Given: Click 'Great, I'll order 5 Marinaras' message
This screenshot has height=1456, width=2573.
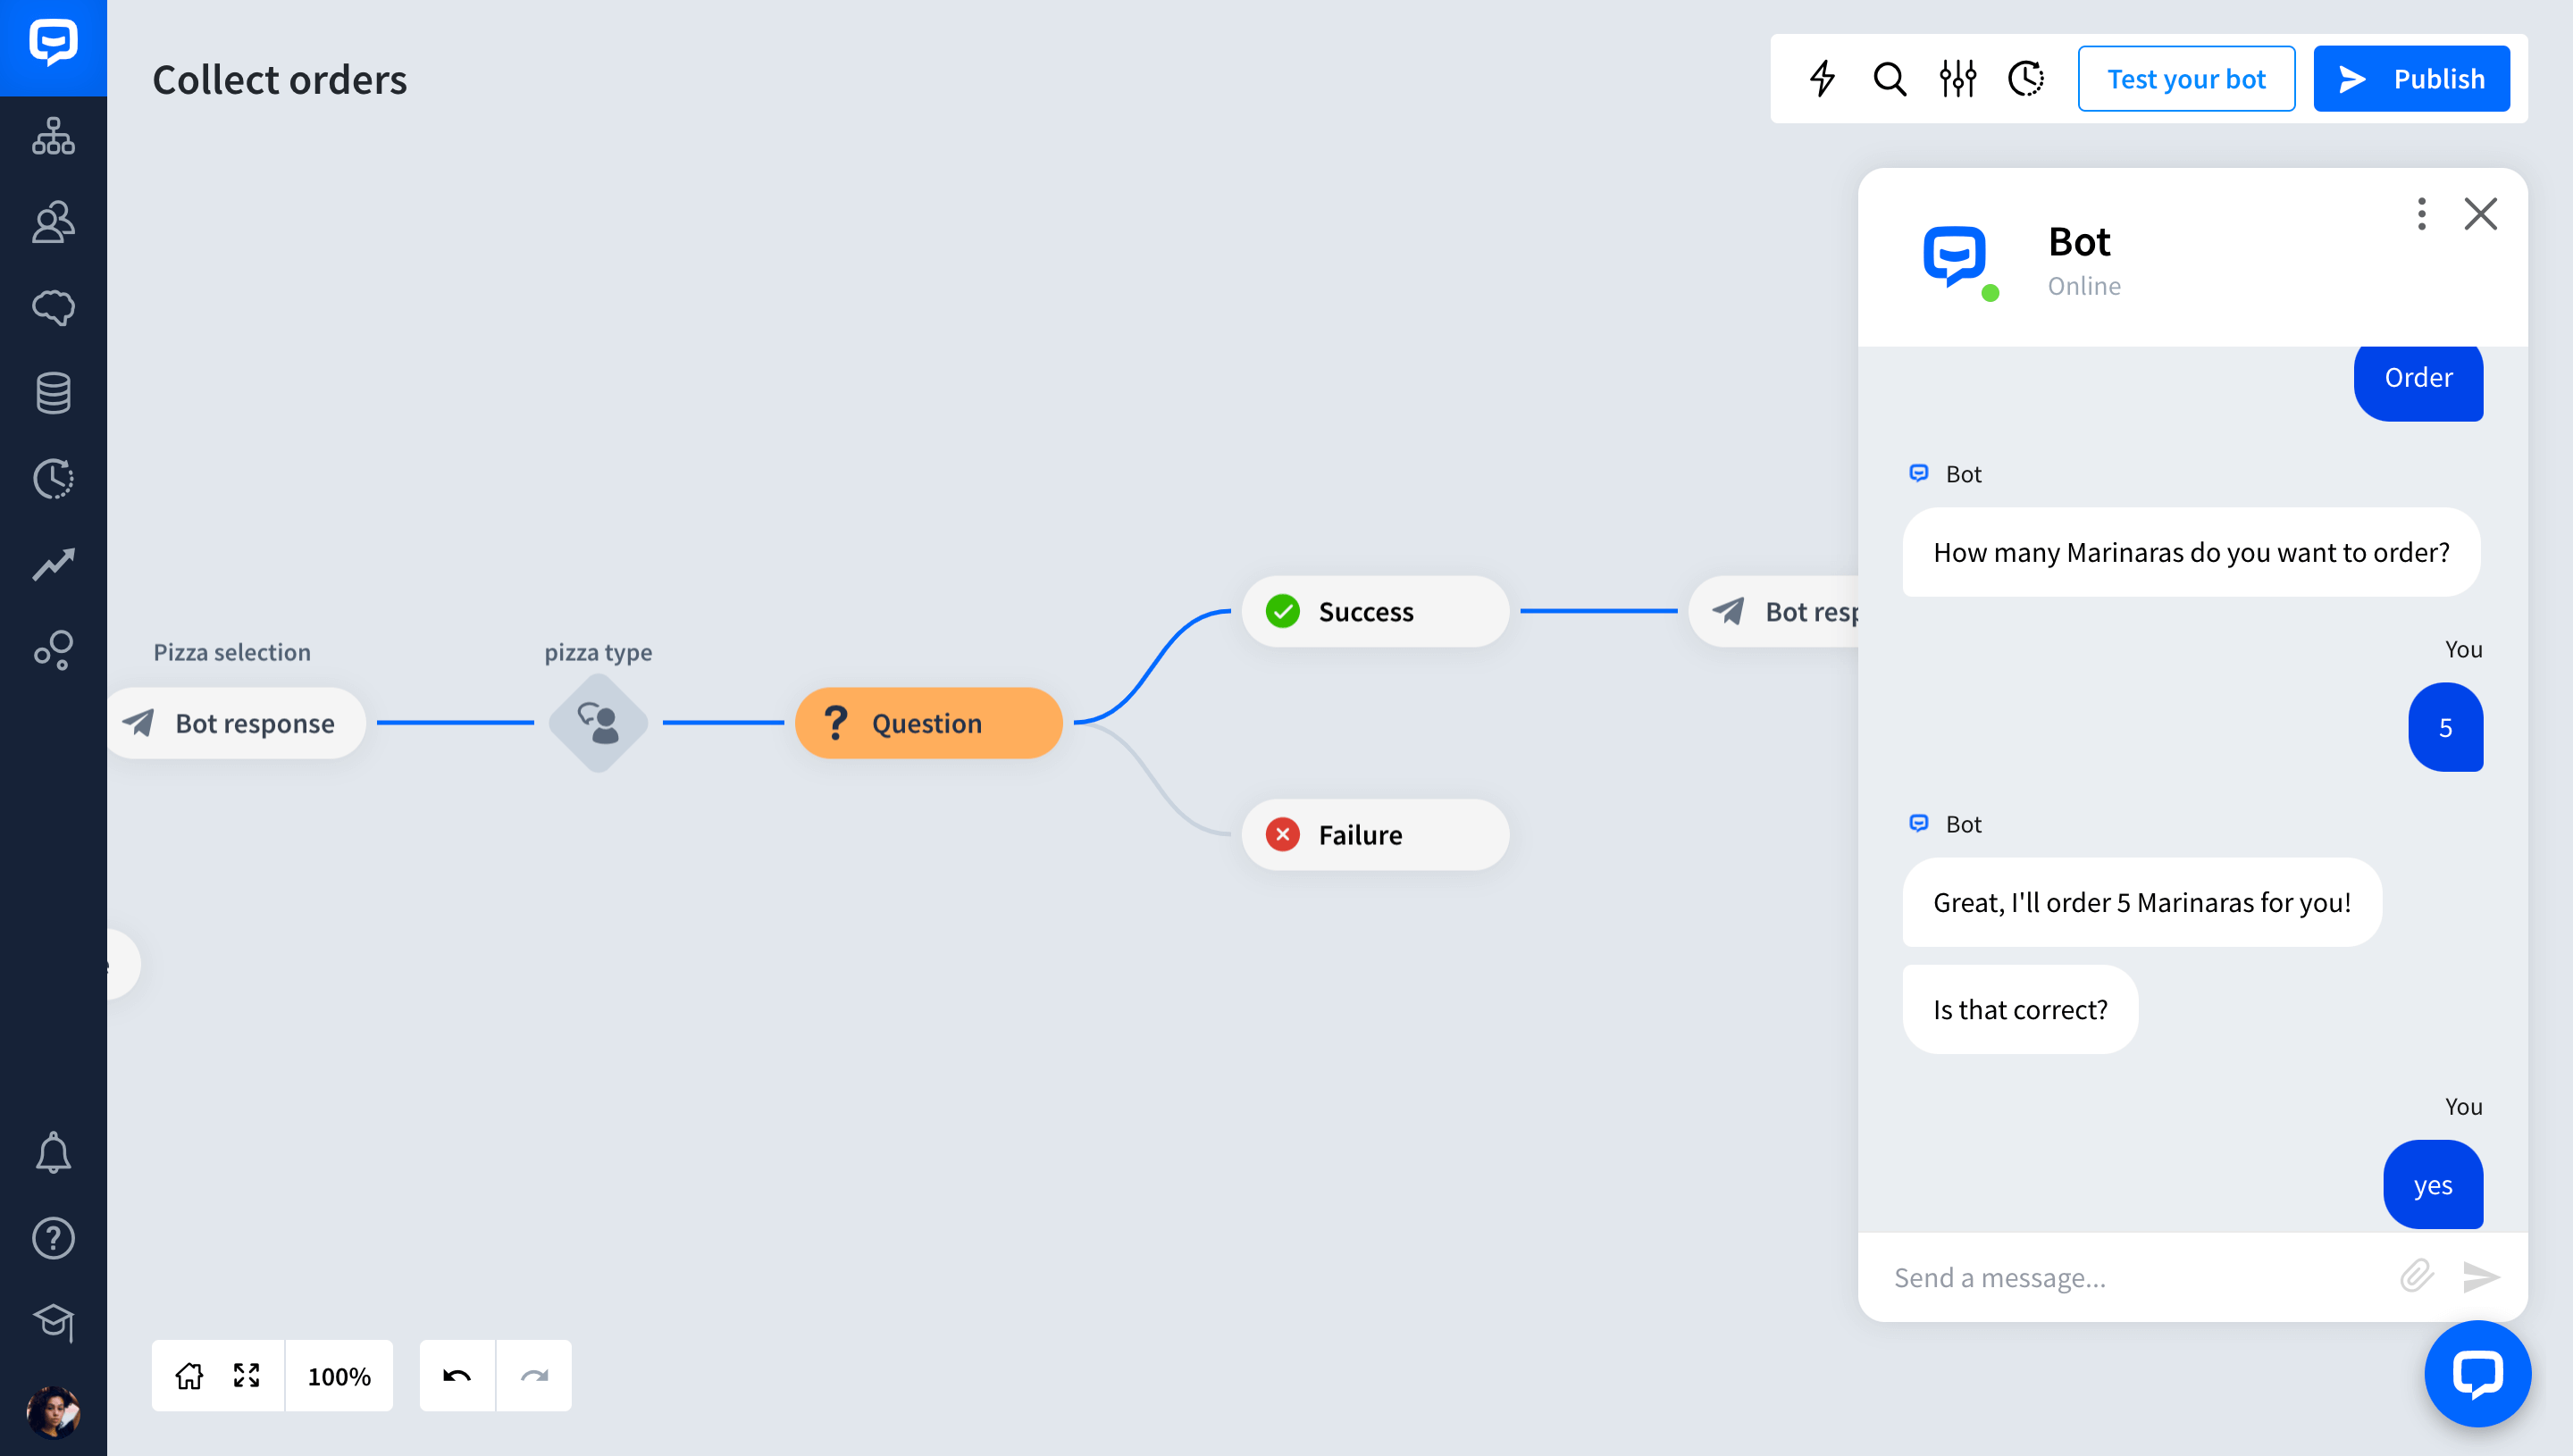Looking at the screenshot, I should pyautogui.click(x=2142, y=902).
